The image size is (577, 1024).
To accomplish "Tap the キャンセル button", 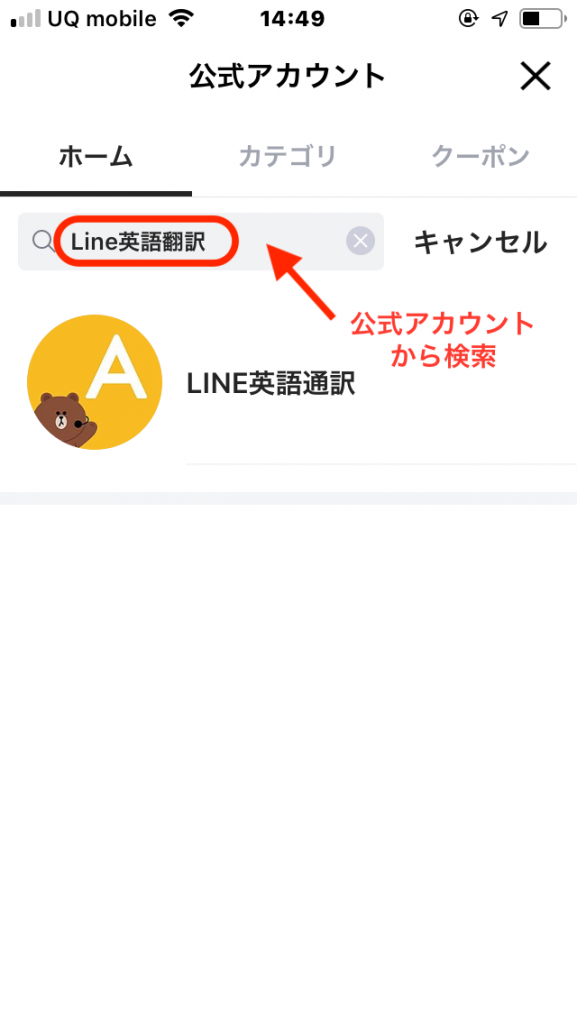I will [x=480, y=242].
